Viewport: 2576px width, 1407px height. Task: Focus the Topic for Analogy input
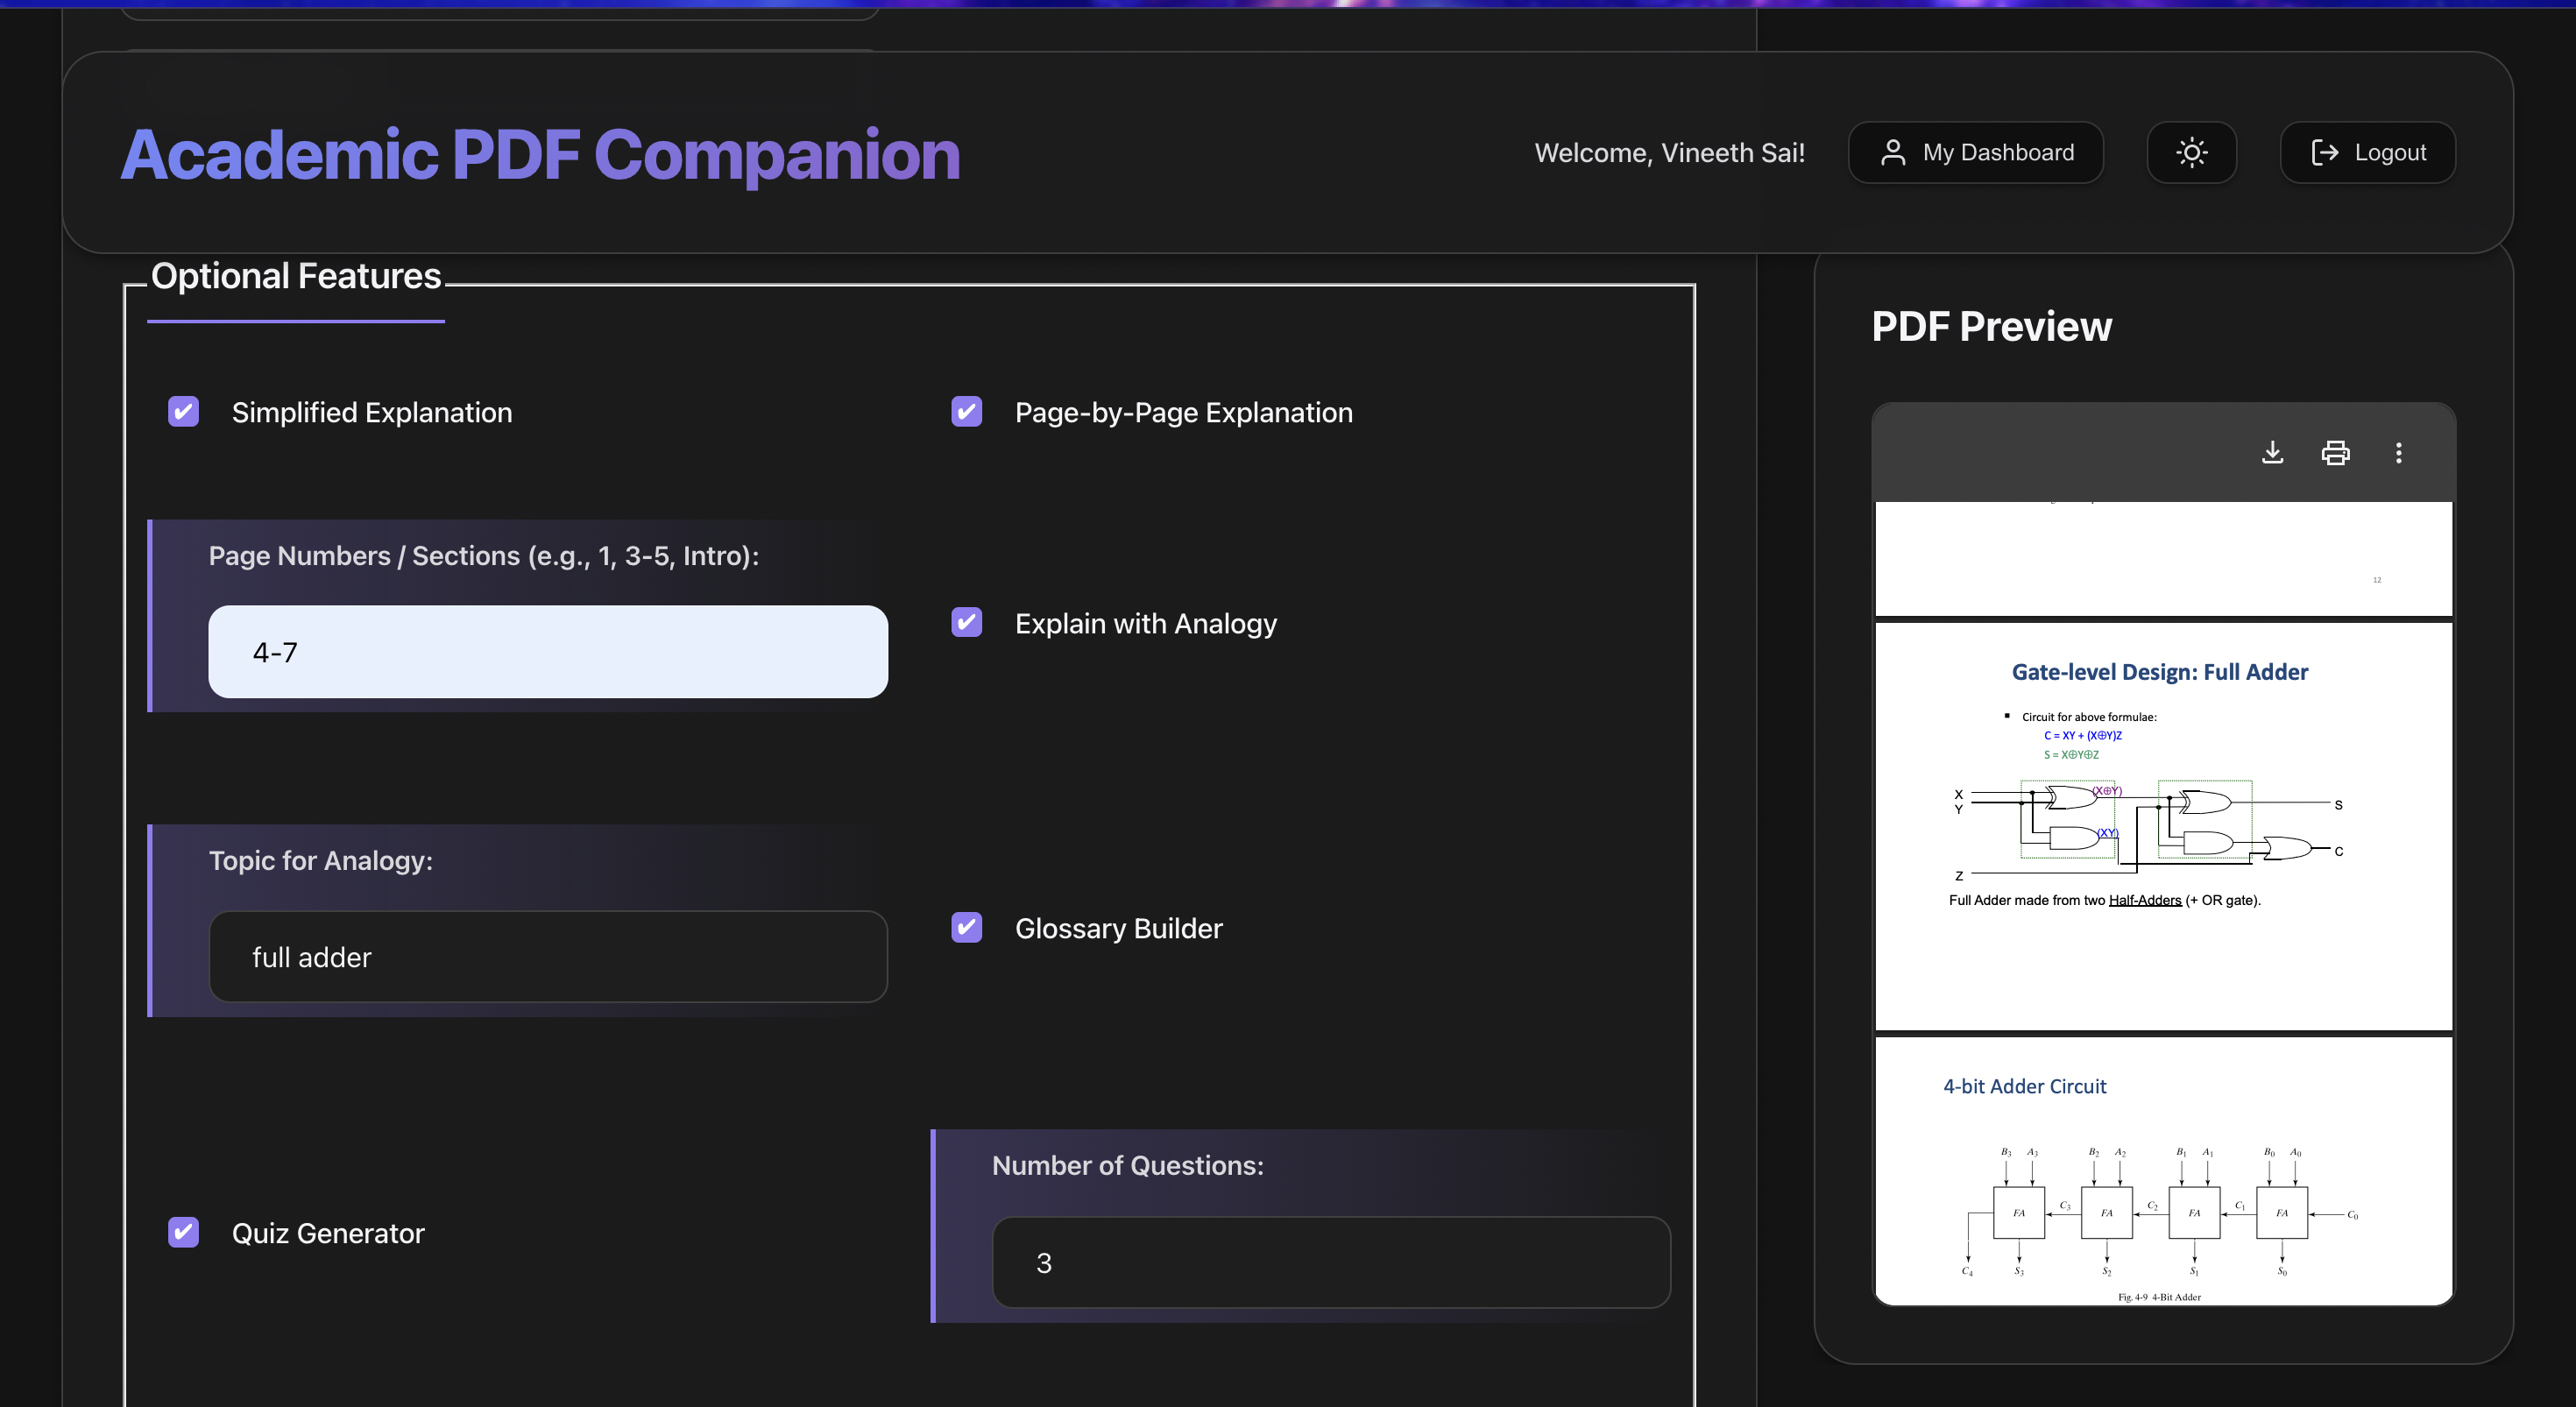coord(547,957)
